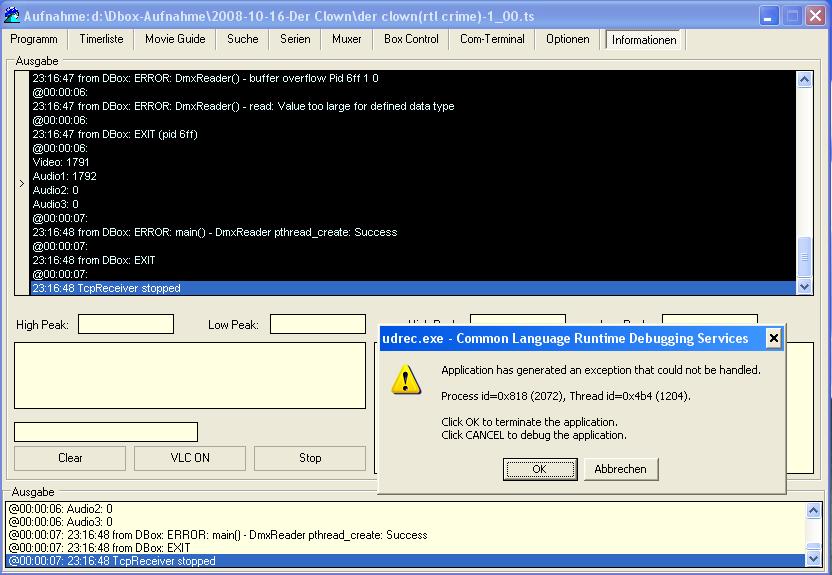Switch to the Timerliste tab

click(101, 39)
